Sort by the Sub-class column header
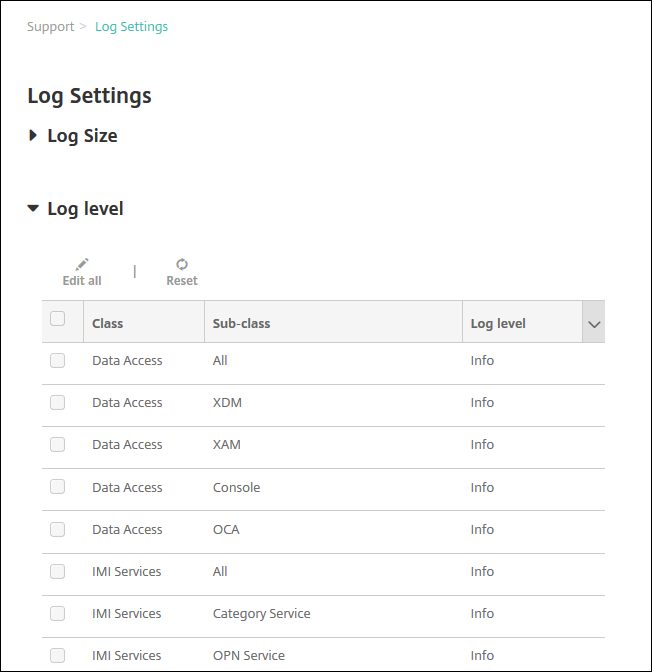Viewport: 652px width, 672px height. [x=241, y=324]
